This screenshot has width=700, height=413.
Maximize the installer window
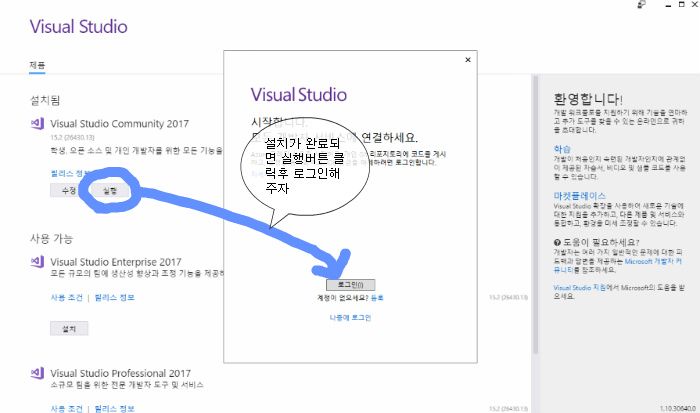coord(681,4)
